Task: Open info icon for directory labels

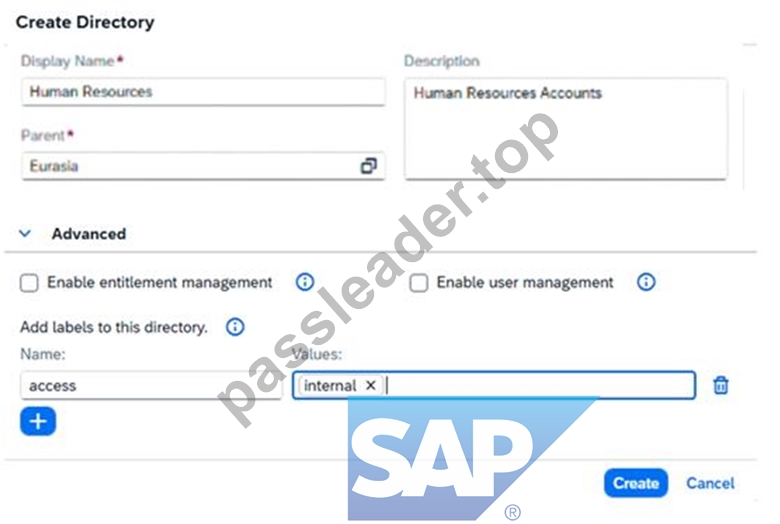Action: [235, 327]
